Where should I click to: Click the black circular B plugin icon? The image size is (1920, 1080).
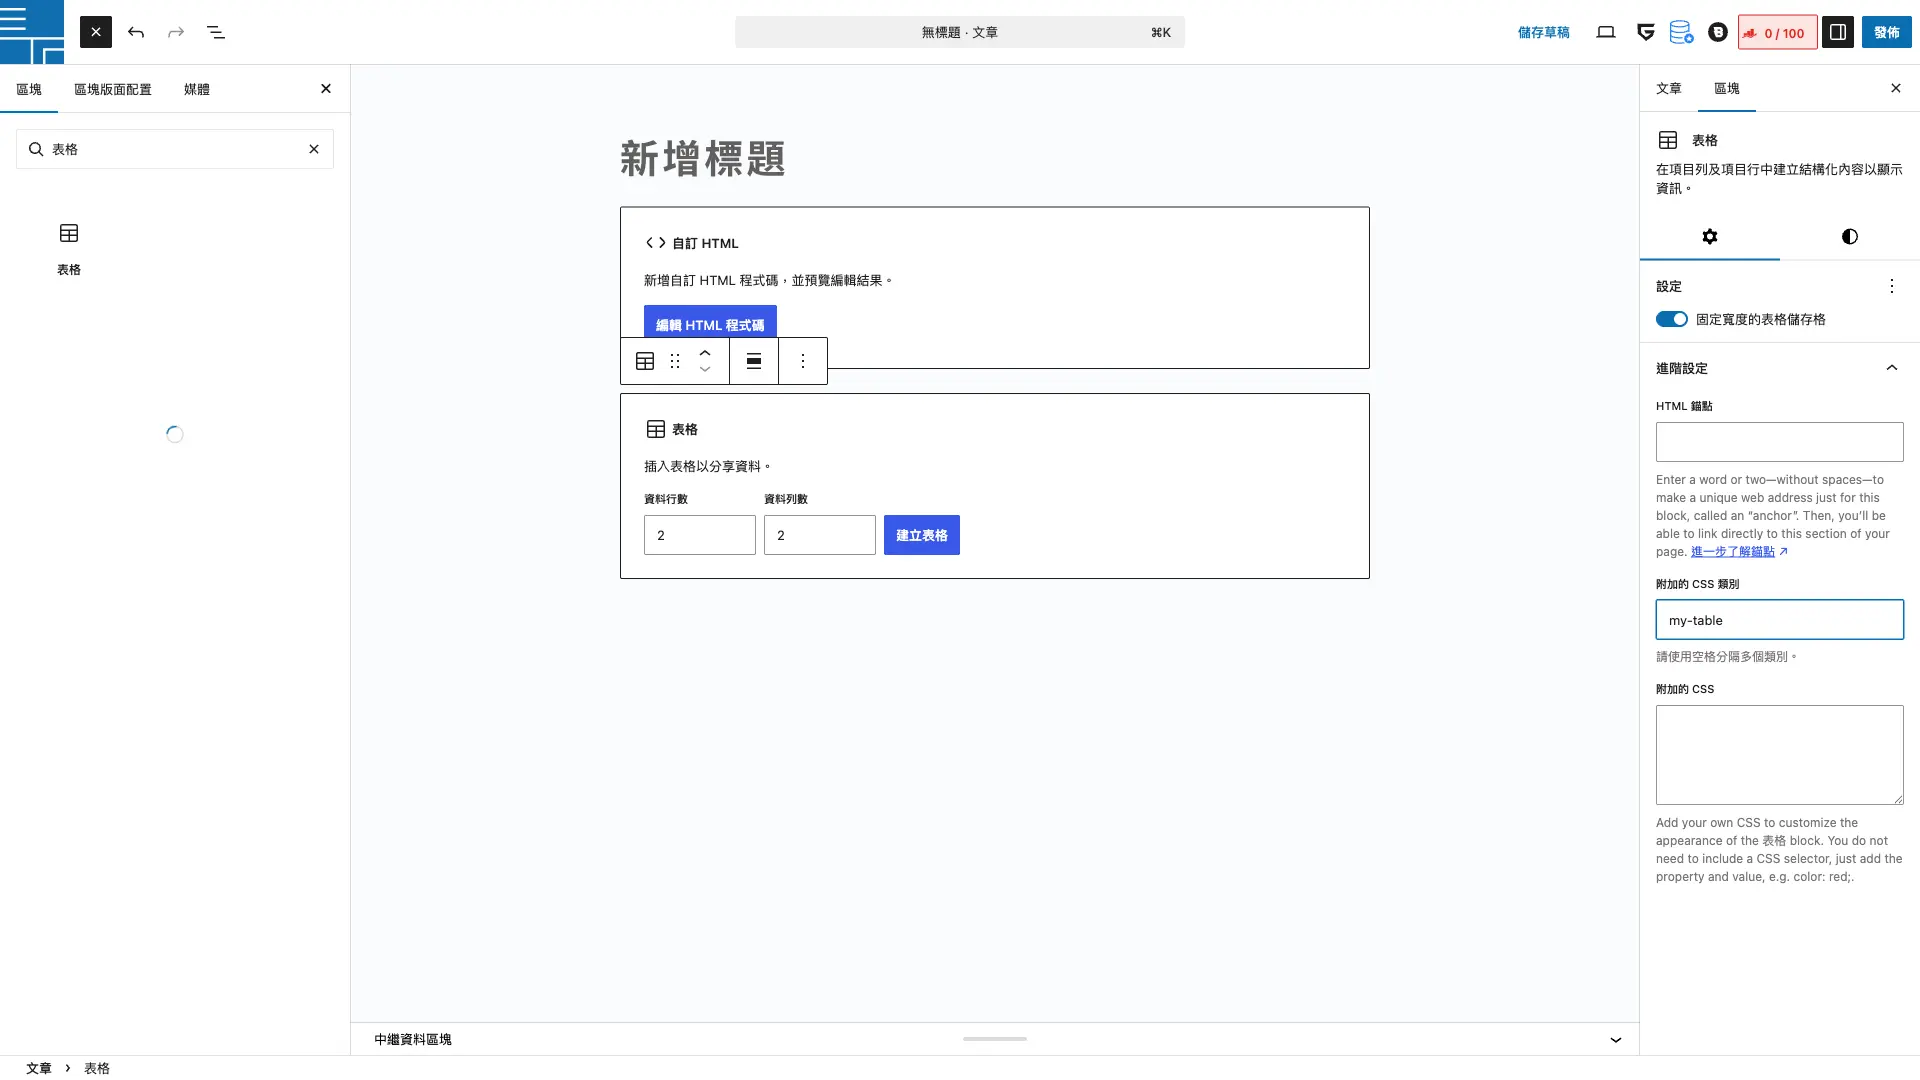pyautogui.click(x=1718, y=32)
